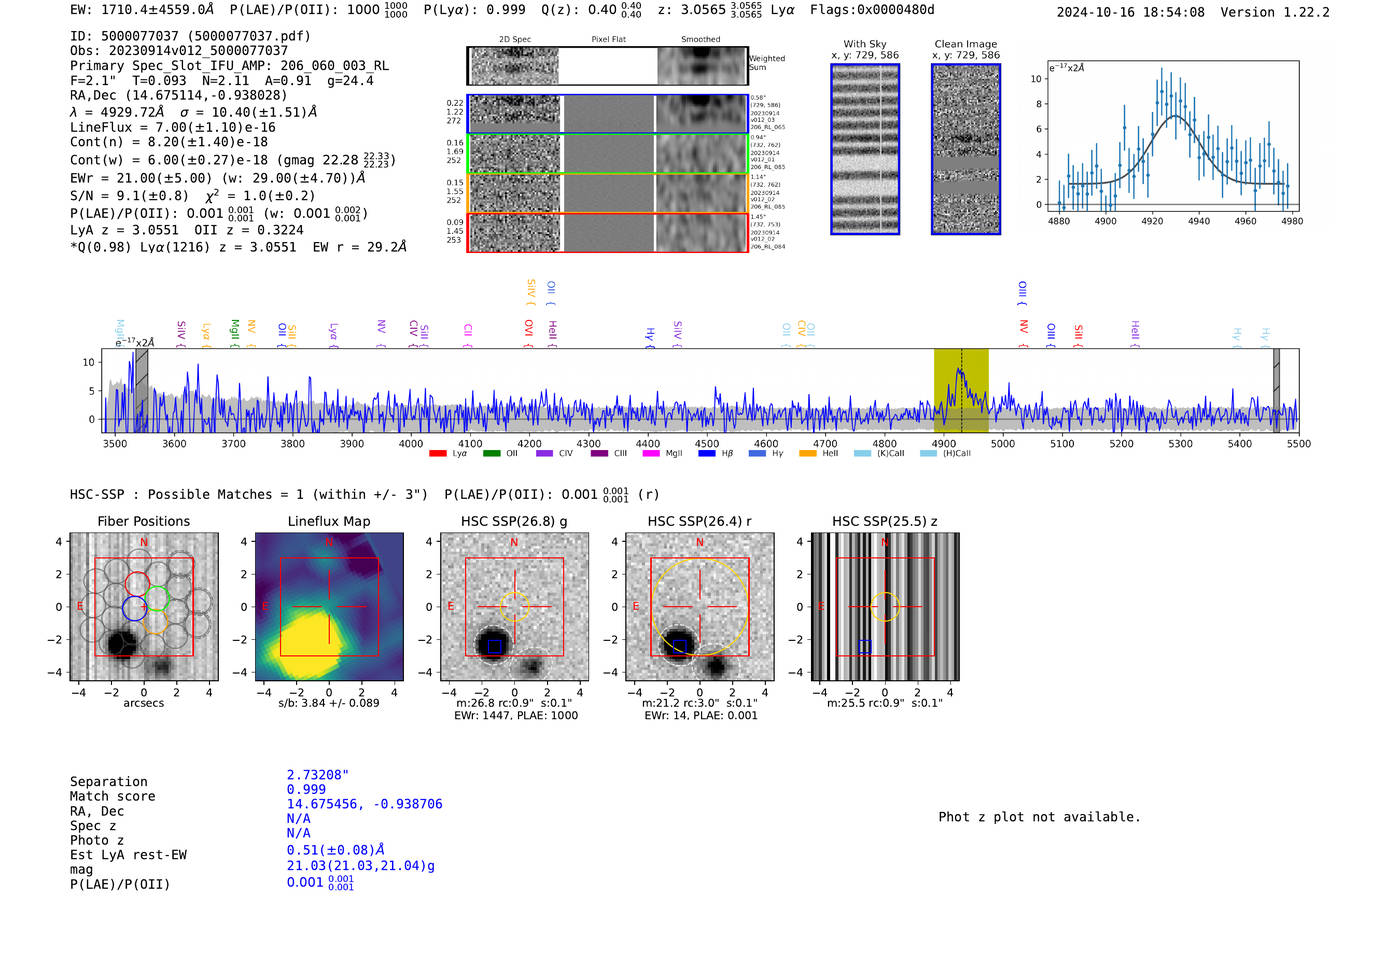Click 'Flags:0x0000480d' in header
Viewport: 1400px width, 953px height.
tap(872, 10)
